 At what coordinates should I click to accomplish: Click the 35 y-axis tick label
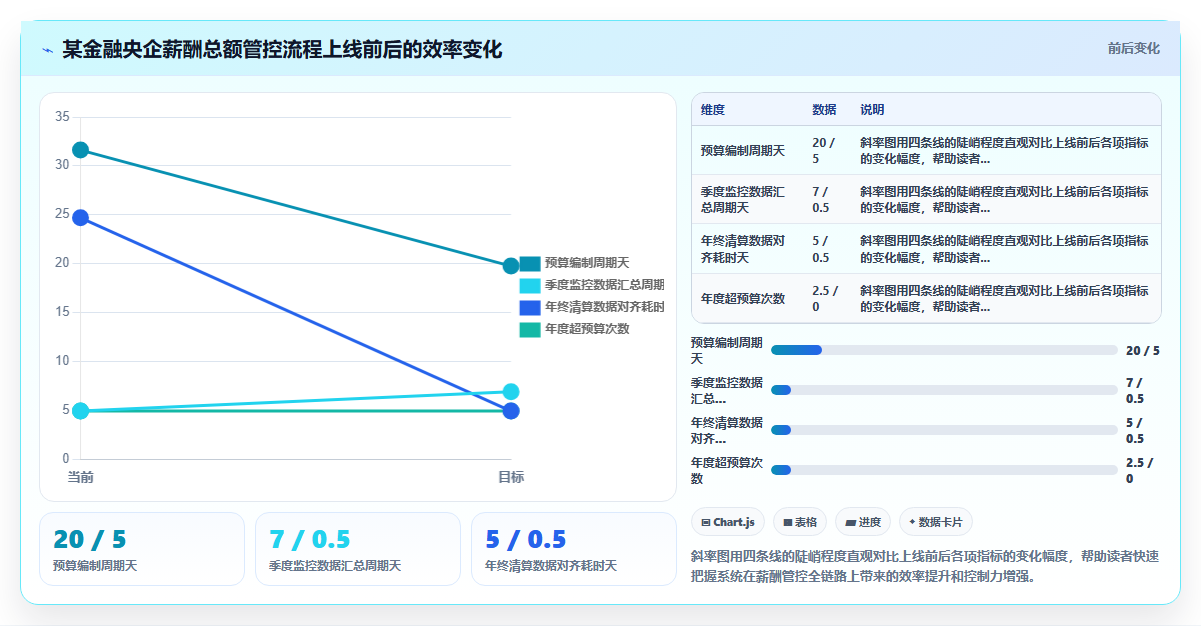pyautogui.click(x=62, y=117)
